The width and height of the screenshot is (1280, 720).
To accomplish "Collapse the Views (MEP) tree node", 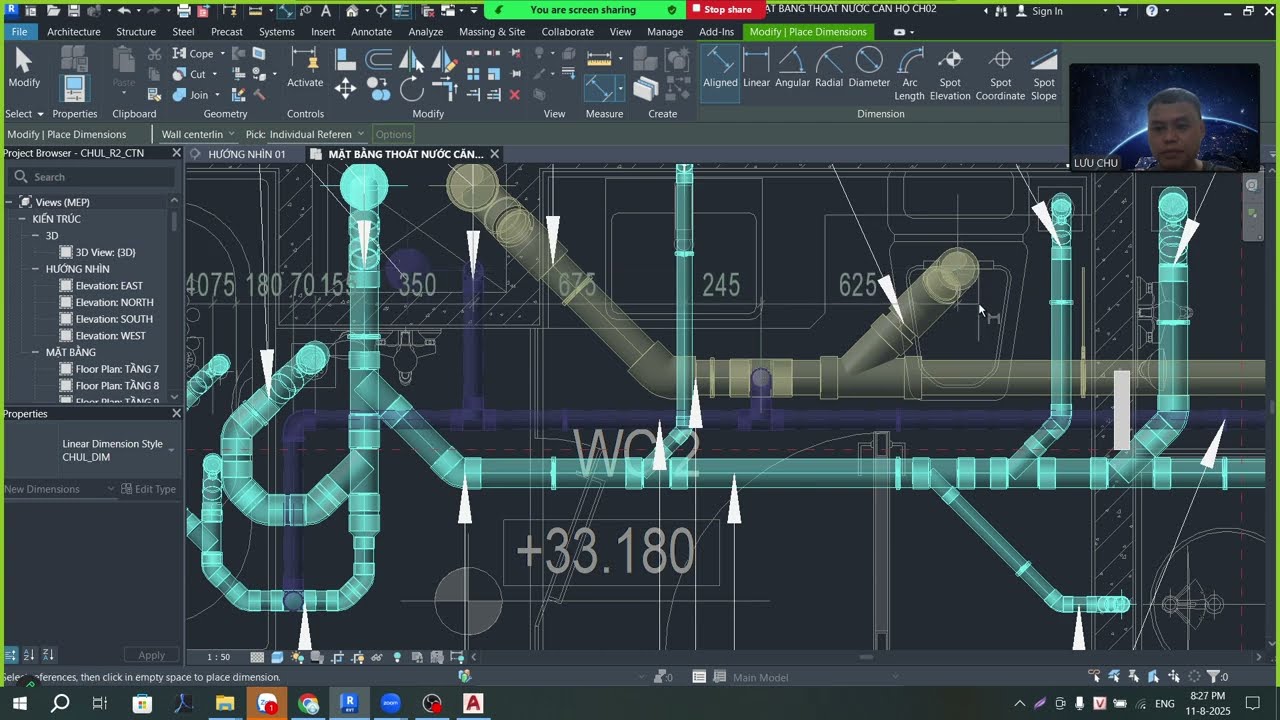I will (x=9, y=202).
